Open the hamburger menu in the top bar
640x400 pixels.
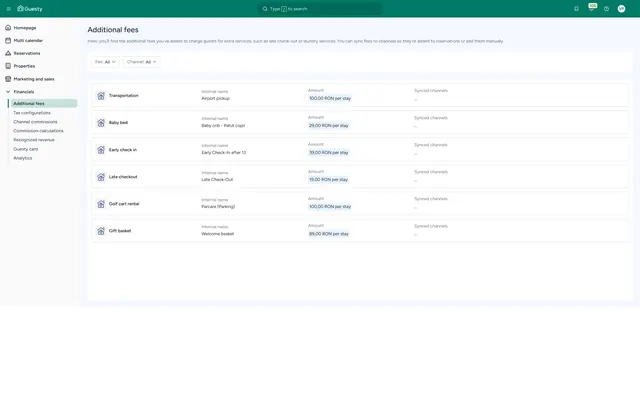click(x=9, y=9)
